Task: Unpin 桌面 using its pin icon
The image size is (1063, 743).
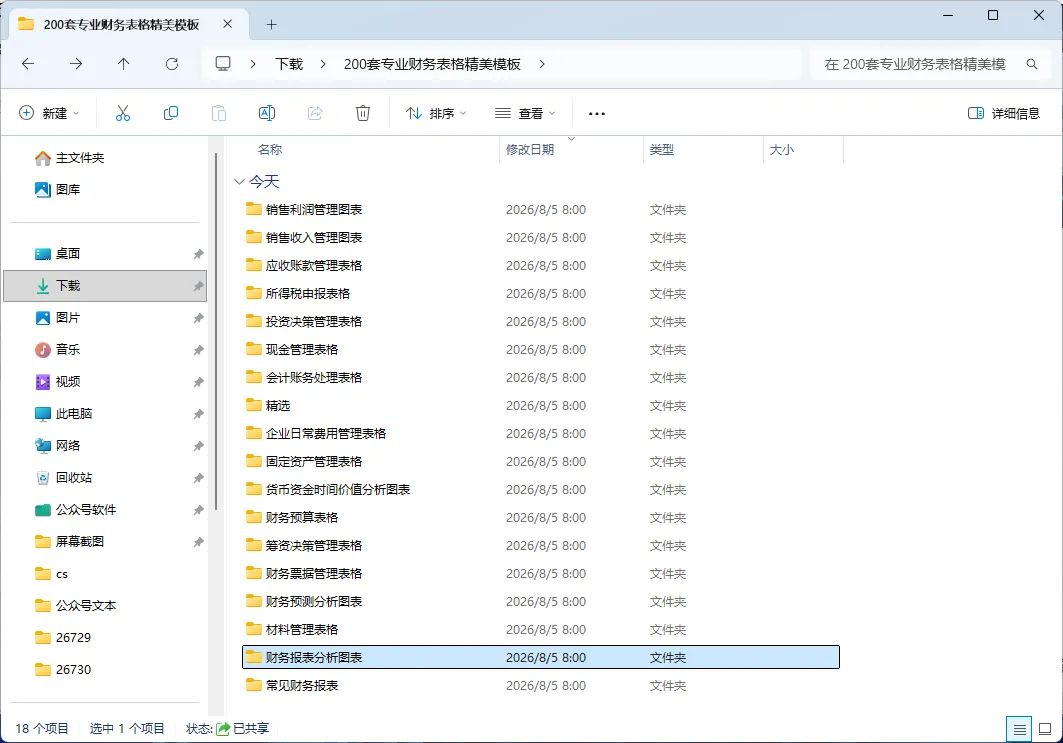Action: (x=198, y=254)
